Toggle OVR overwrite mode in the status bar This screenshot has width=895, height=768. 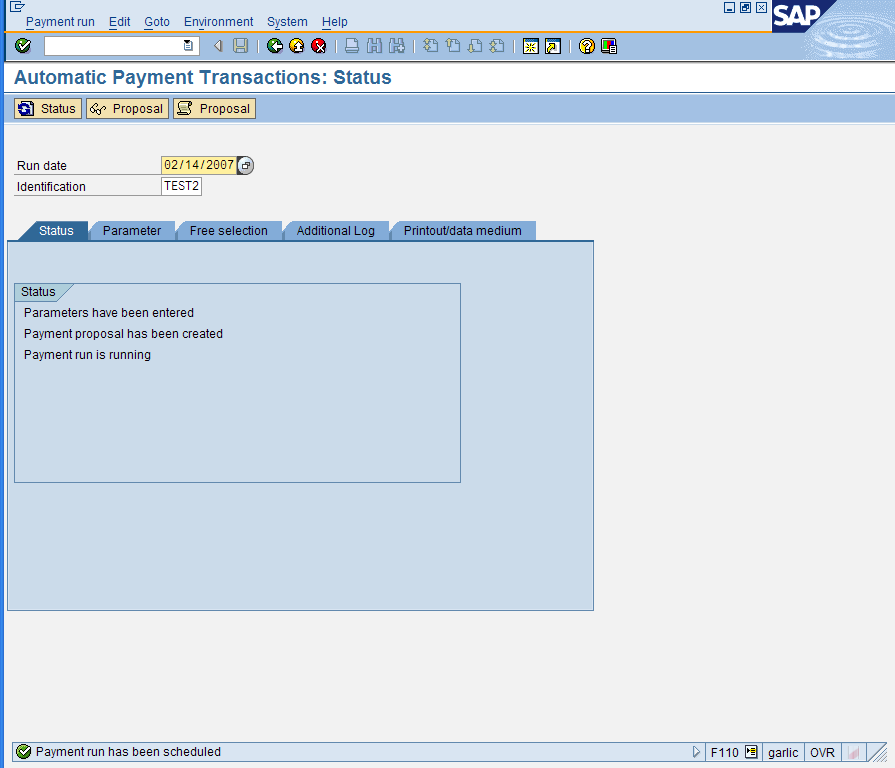tap(822, 752)
